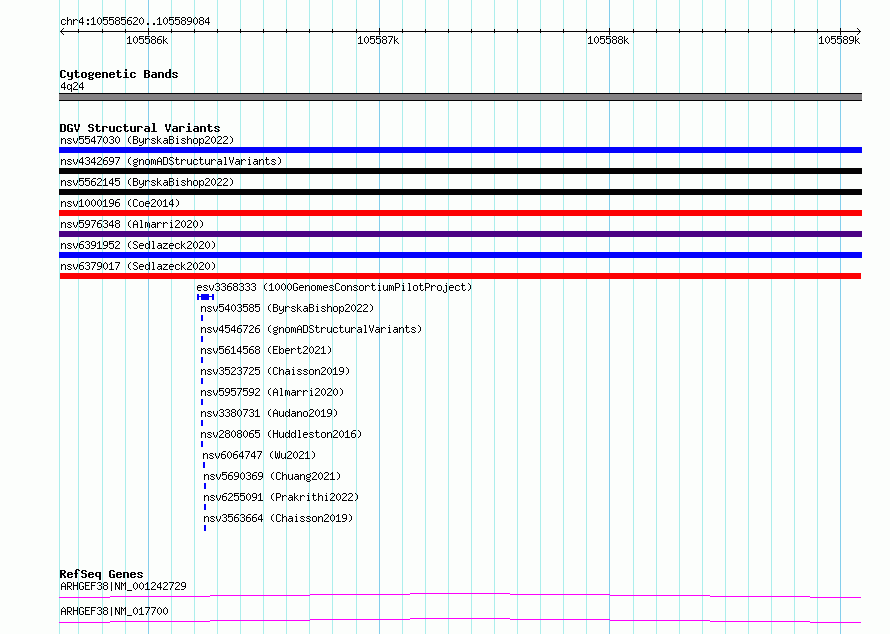Open the nsv3380731 (Audano2019) label

click(x=269, y=413)
